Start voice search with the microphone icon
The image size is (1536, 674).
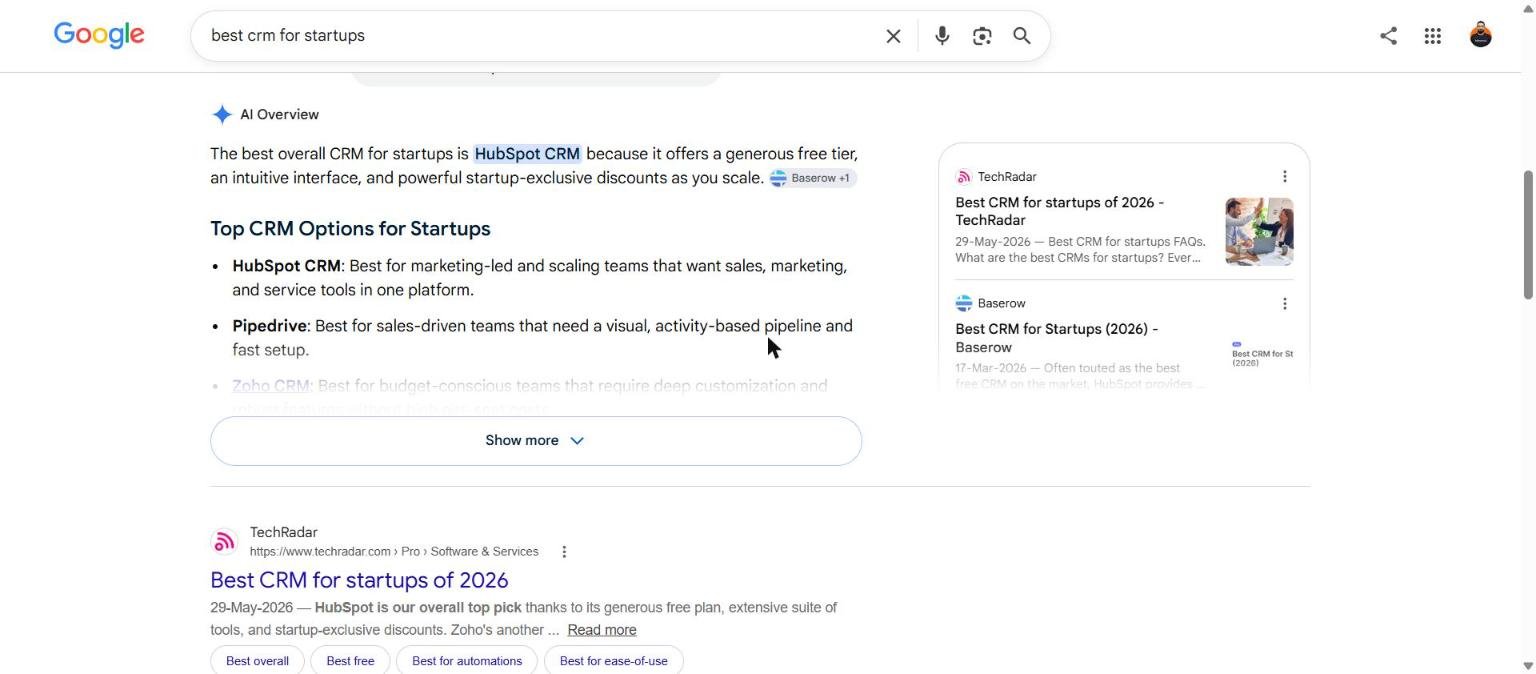942,36
